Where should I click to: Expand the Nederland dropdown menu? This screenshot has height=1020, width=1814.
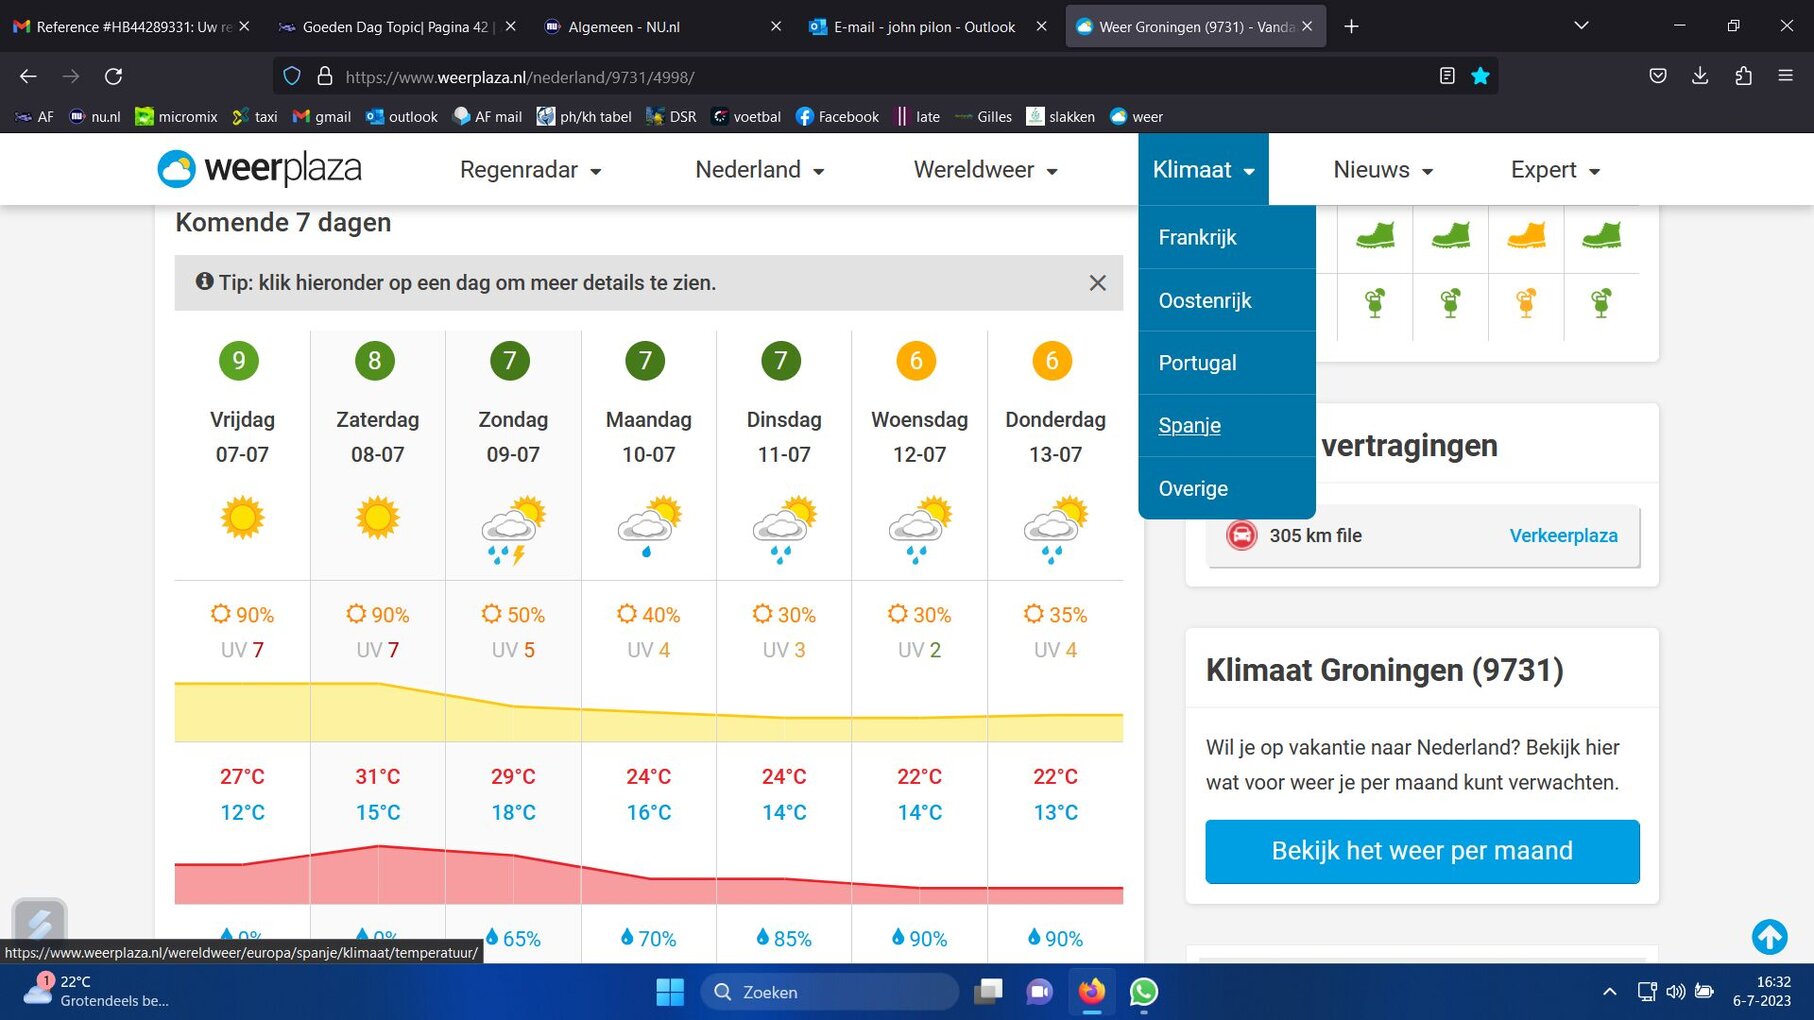(x=759, y=170)
